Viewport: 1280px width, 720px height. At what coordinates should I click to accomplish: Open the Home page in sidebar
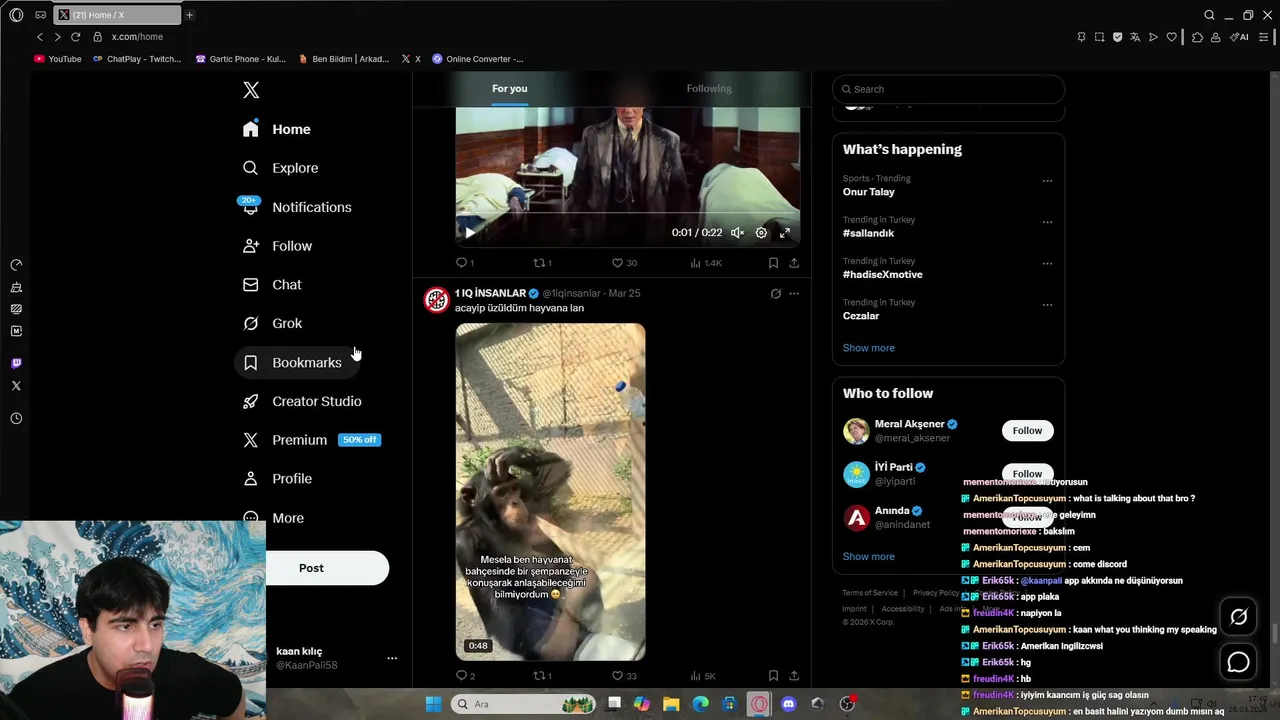pos(277,129)
